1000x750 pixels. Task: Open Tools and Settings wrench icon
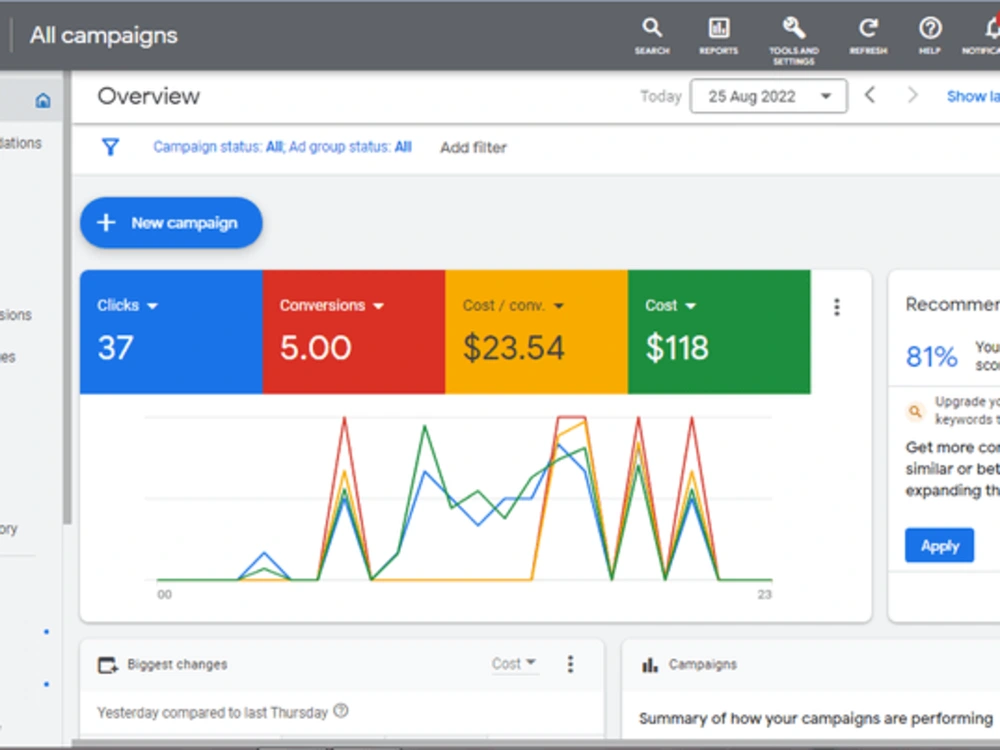point(793,41)
